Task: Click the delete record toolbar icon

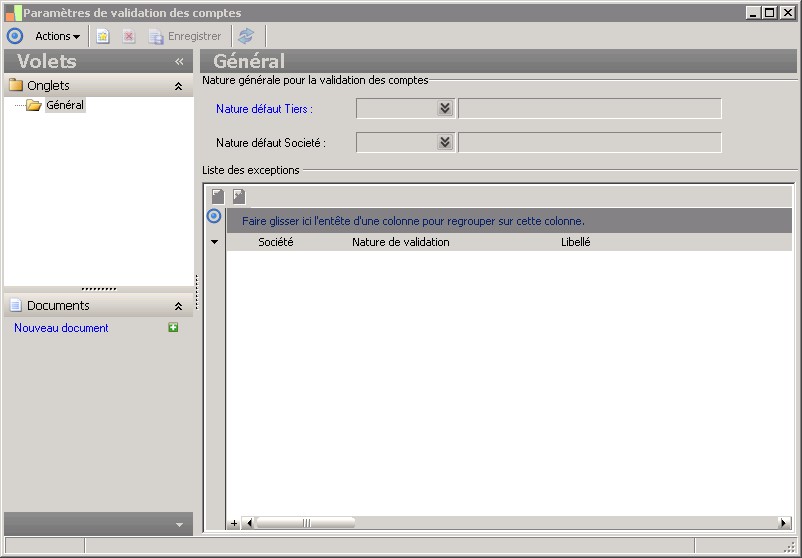Action: coord(128,36)
